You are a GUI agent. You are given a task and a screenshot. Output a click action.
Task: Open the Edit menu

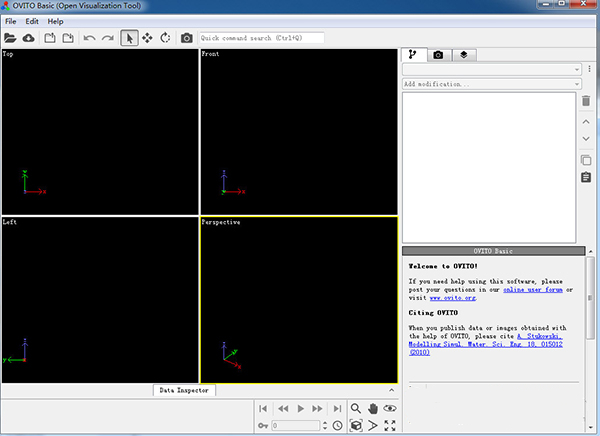pos(32,21)
